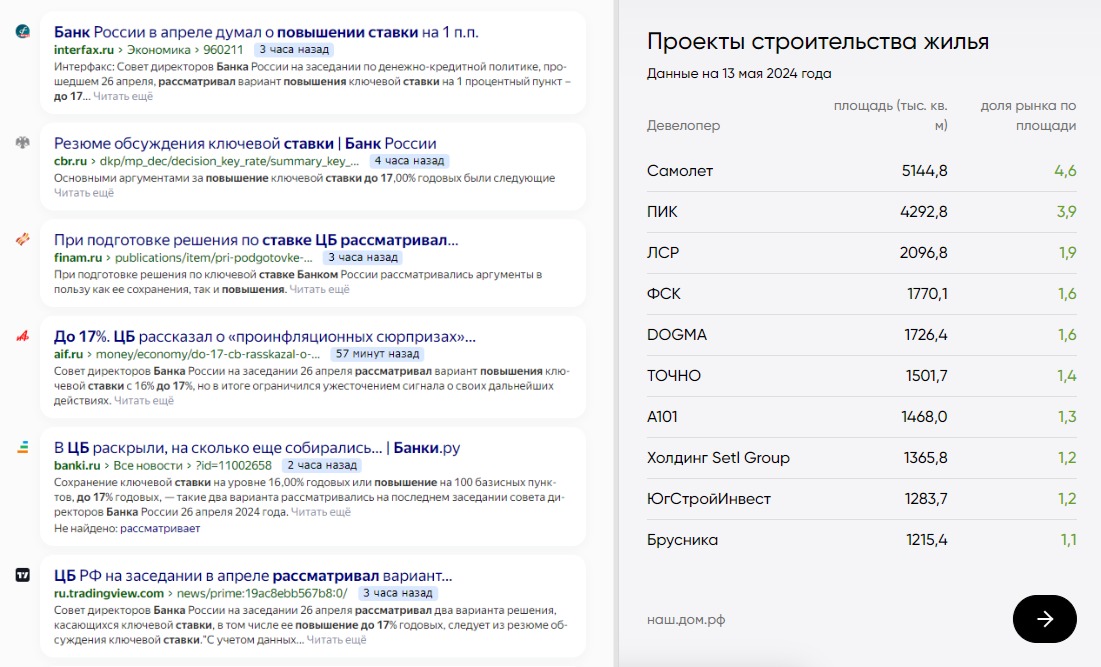Click the '2 часа назад' time badge

(x=322, y=465)
